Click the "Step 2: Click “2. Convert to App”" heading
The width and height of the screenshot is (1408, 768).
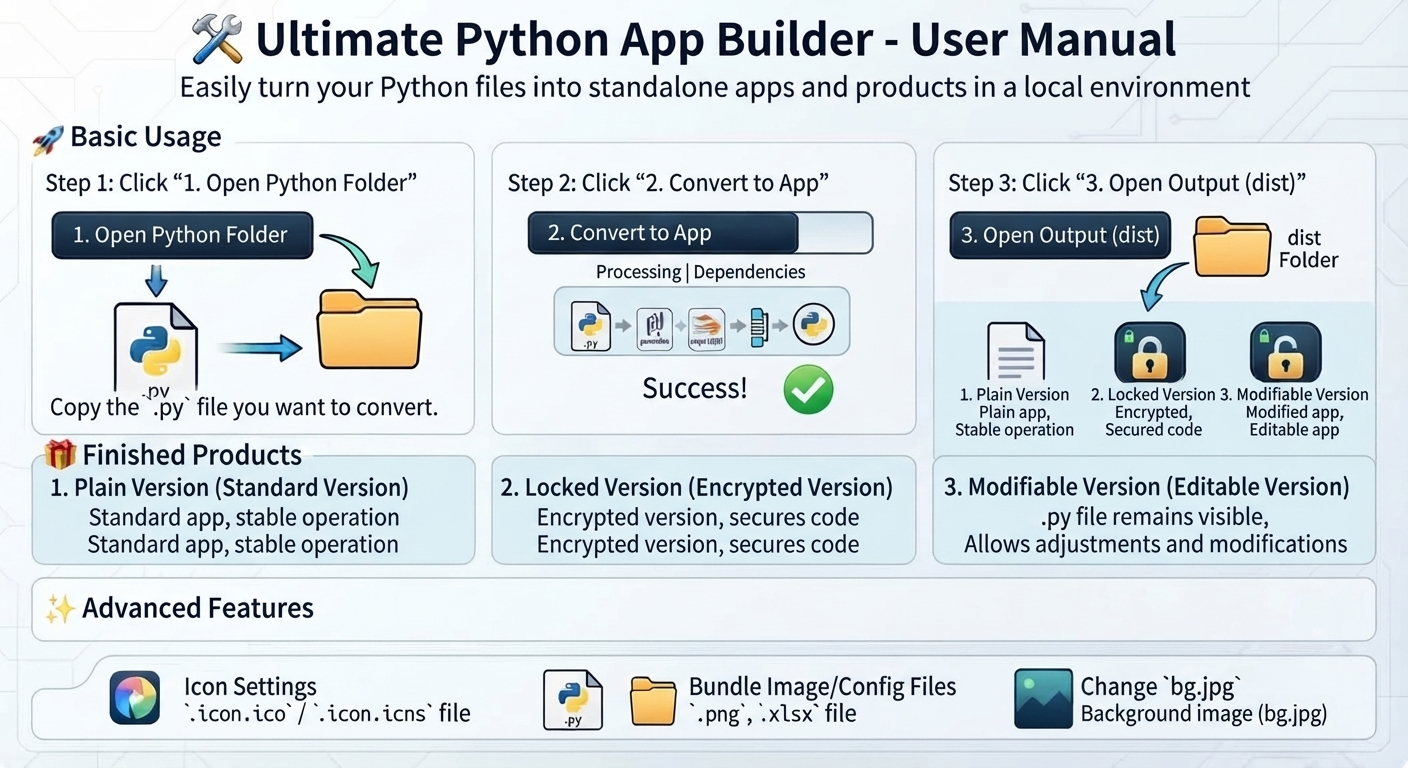[x=668, y=183]
